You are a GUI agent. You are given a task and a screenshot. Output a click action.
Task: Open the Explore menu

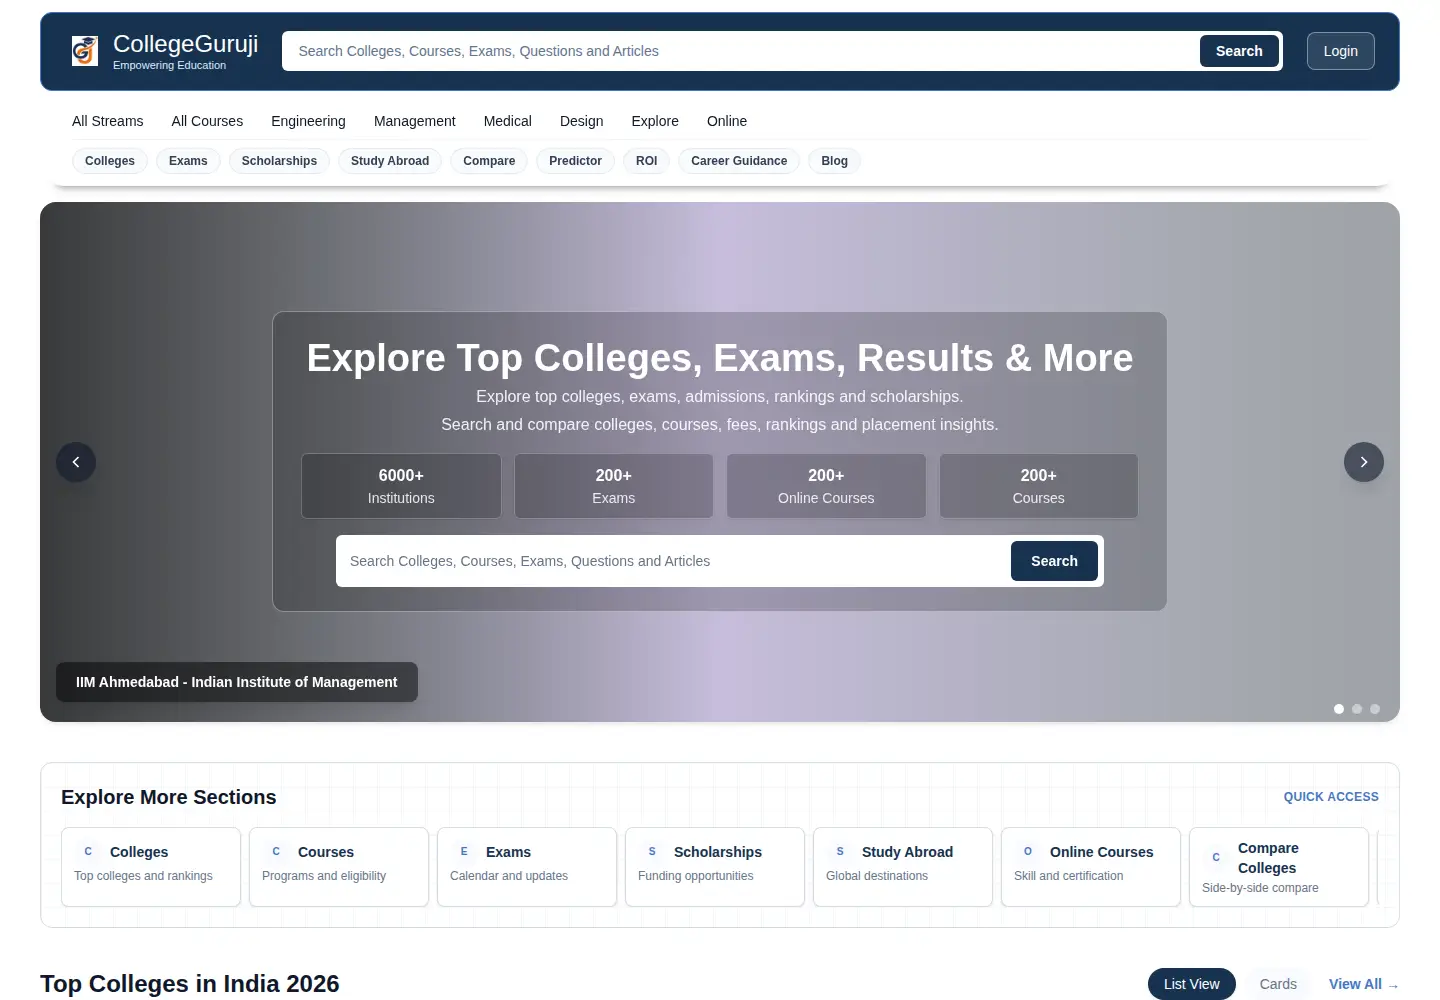pos(655,121)
